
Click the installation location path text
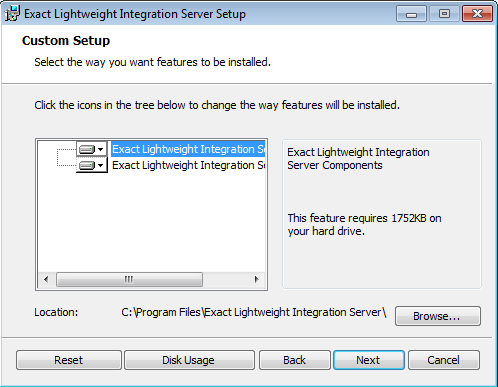click(254, 312)
